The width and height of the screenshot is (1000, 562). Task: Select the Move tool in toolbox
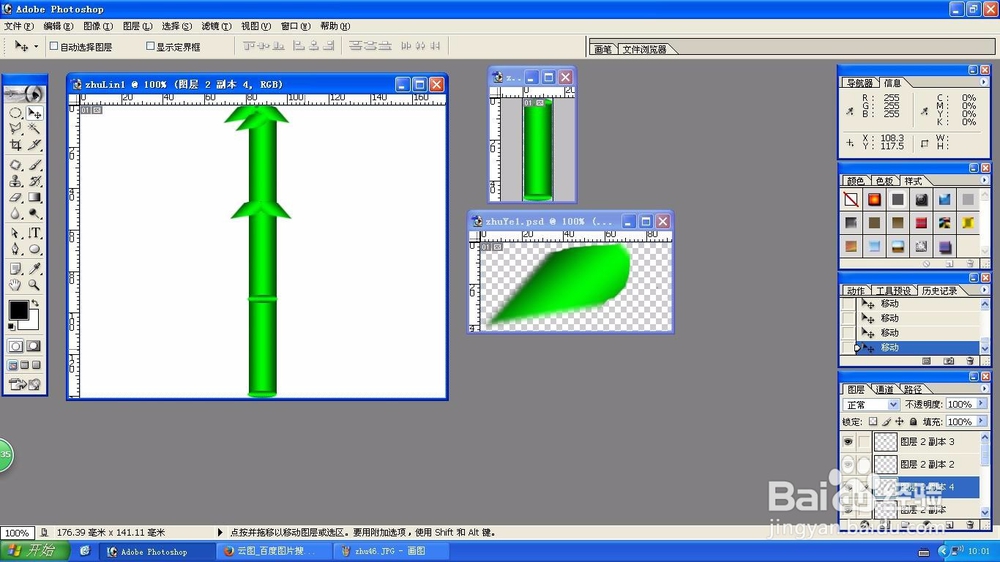coord(34,114)
